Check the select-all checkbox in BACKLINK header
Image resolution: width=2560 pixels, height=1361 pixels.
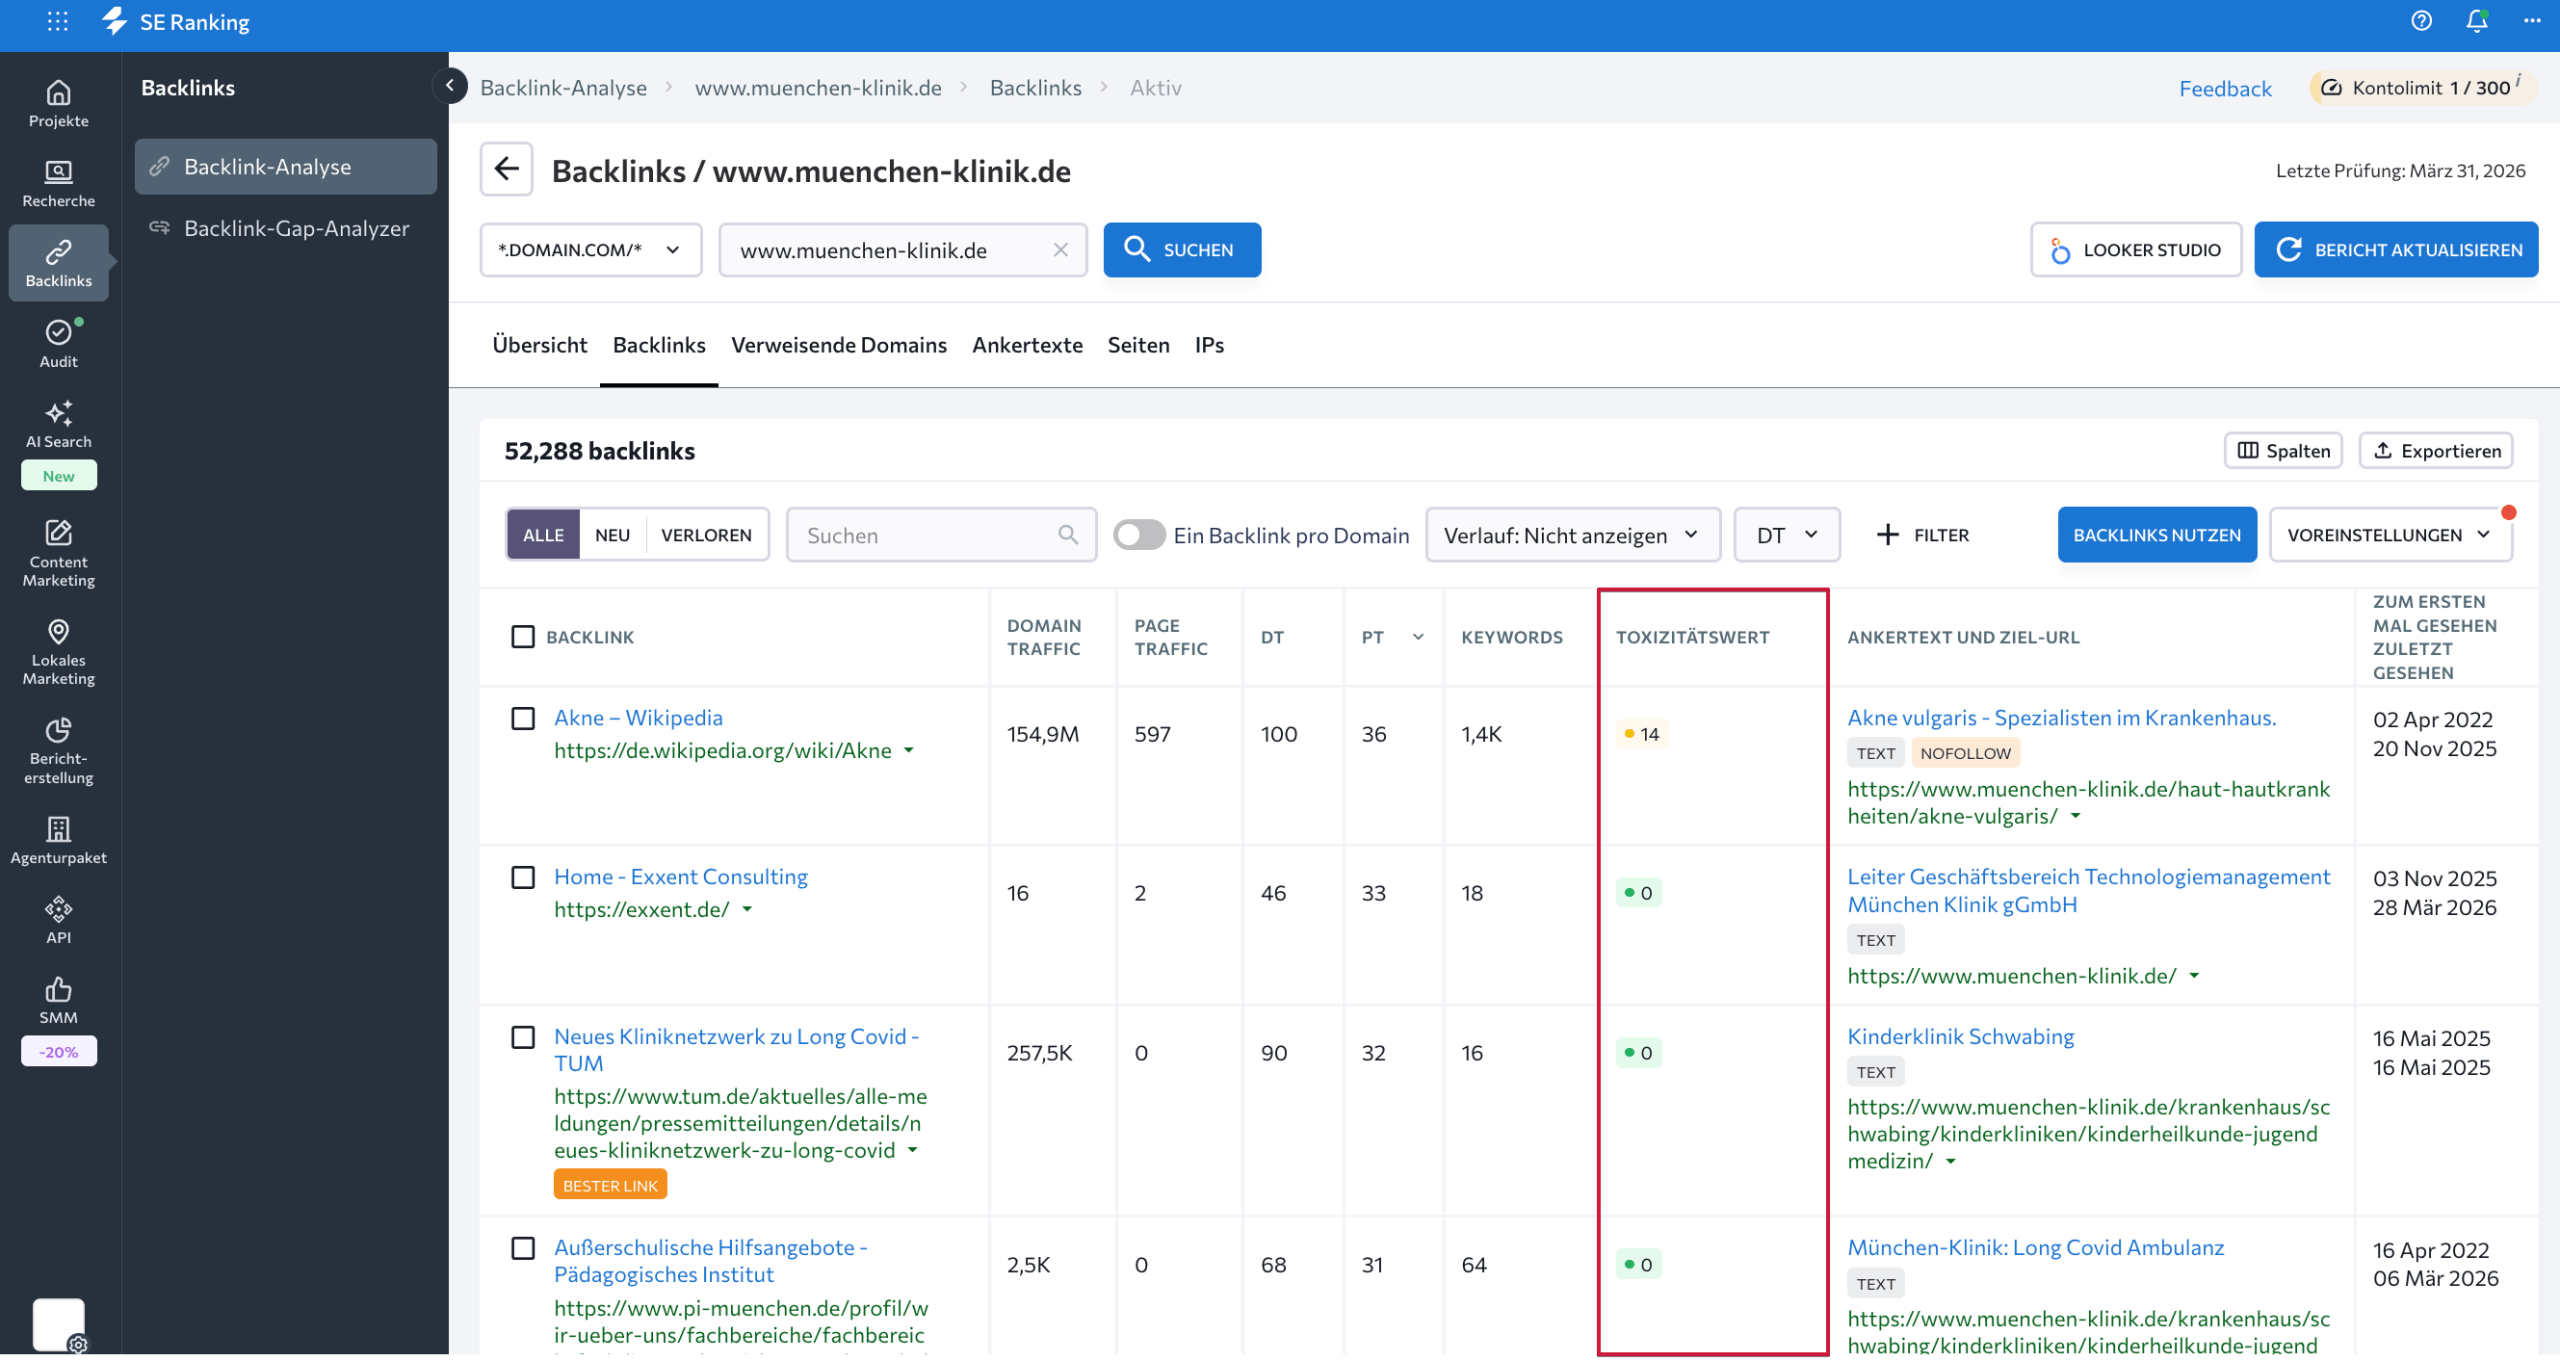[x=524, y=636]
